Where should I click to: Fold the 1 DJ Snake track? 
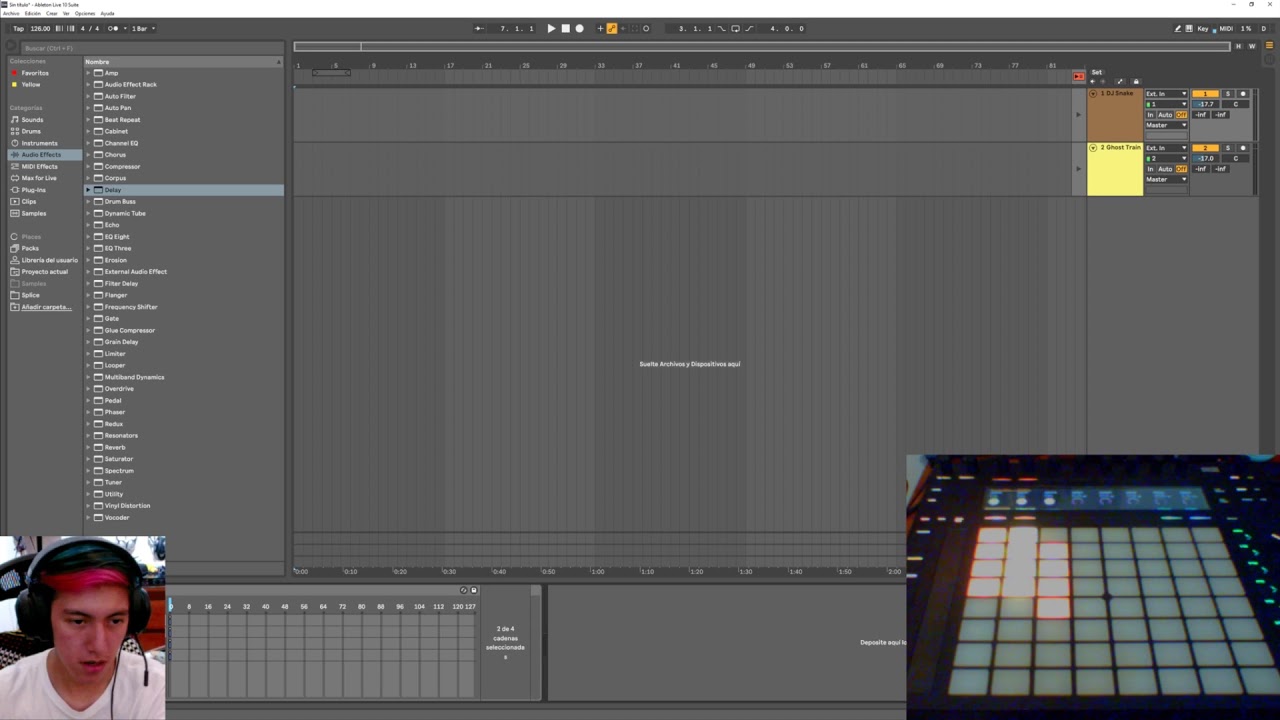1093,93
